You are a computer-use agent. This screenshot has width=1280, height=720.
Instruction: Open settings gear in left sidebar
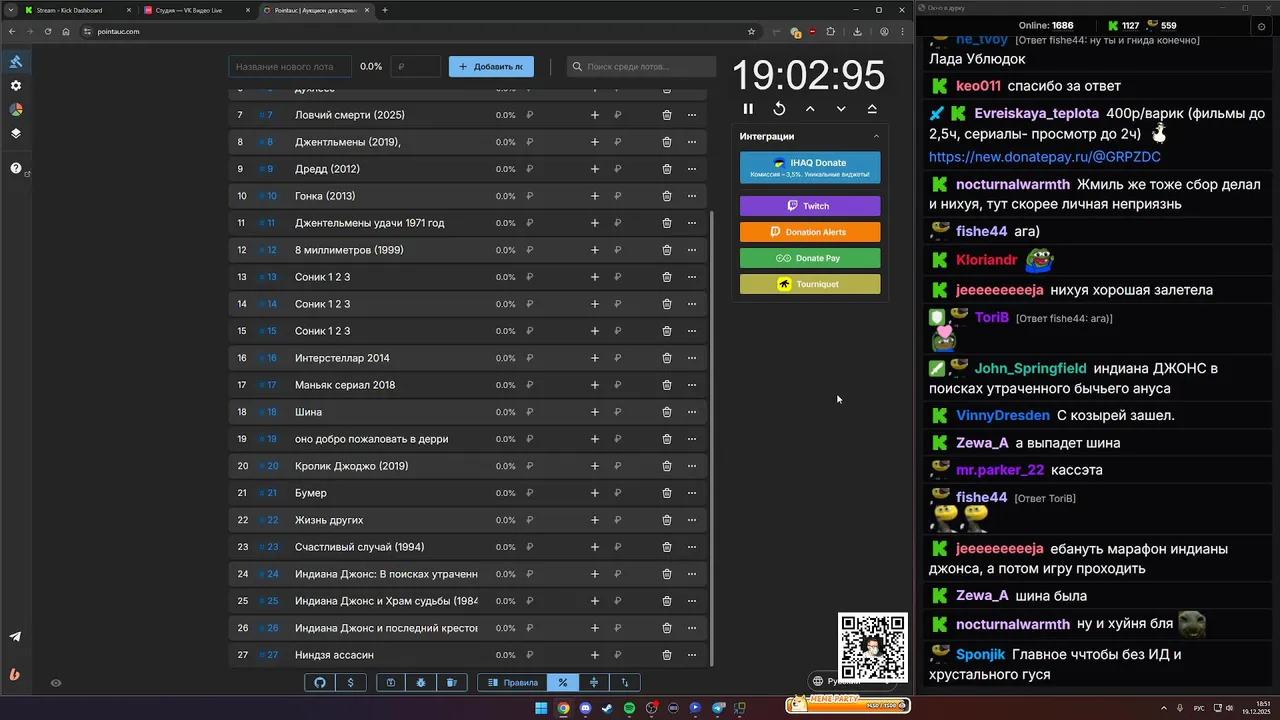point(16,86)
